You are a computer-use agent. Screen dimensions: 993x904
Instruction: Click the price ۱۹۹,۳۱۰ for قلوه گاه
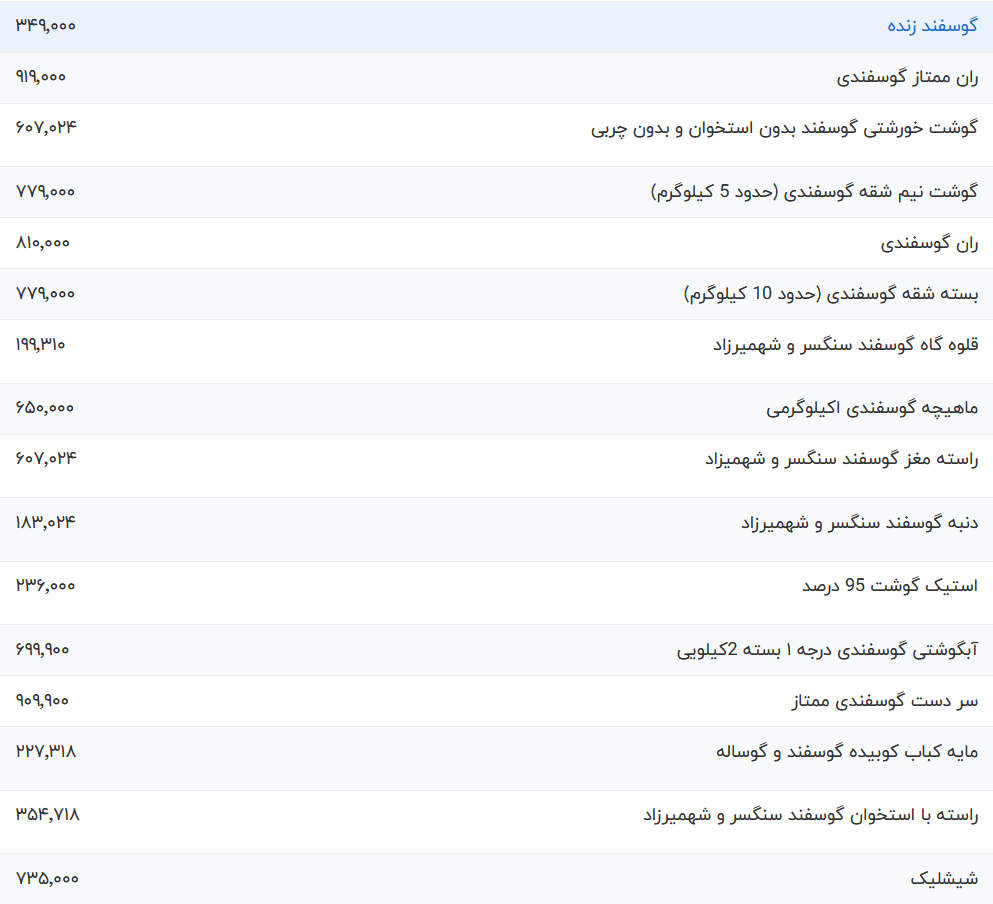pyautogui.click(x=45, y=344)
